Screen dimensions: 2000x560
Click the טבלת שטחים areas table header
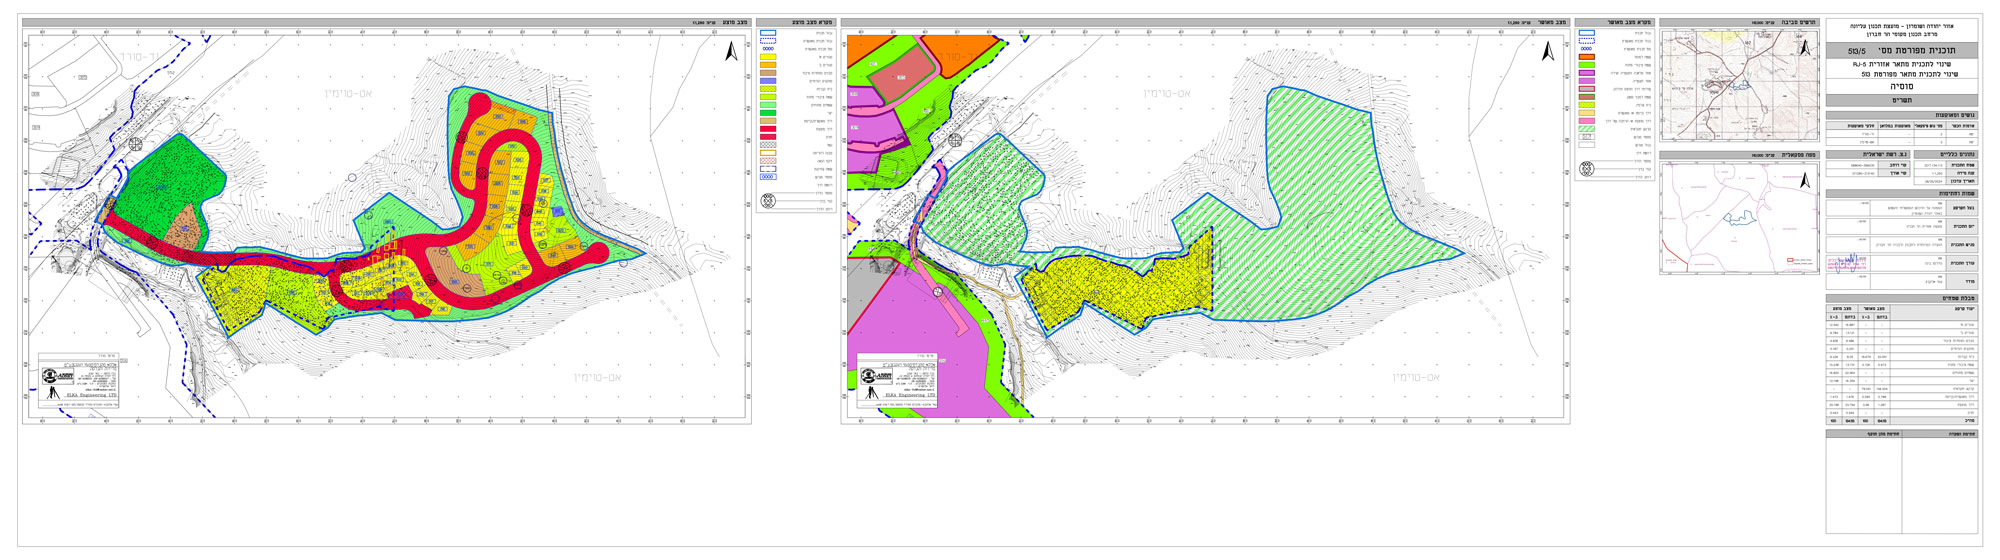pos(1902,298)
